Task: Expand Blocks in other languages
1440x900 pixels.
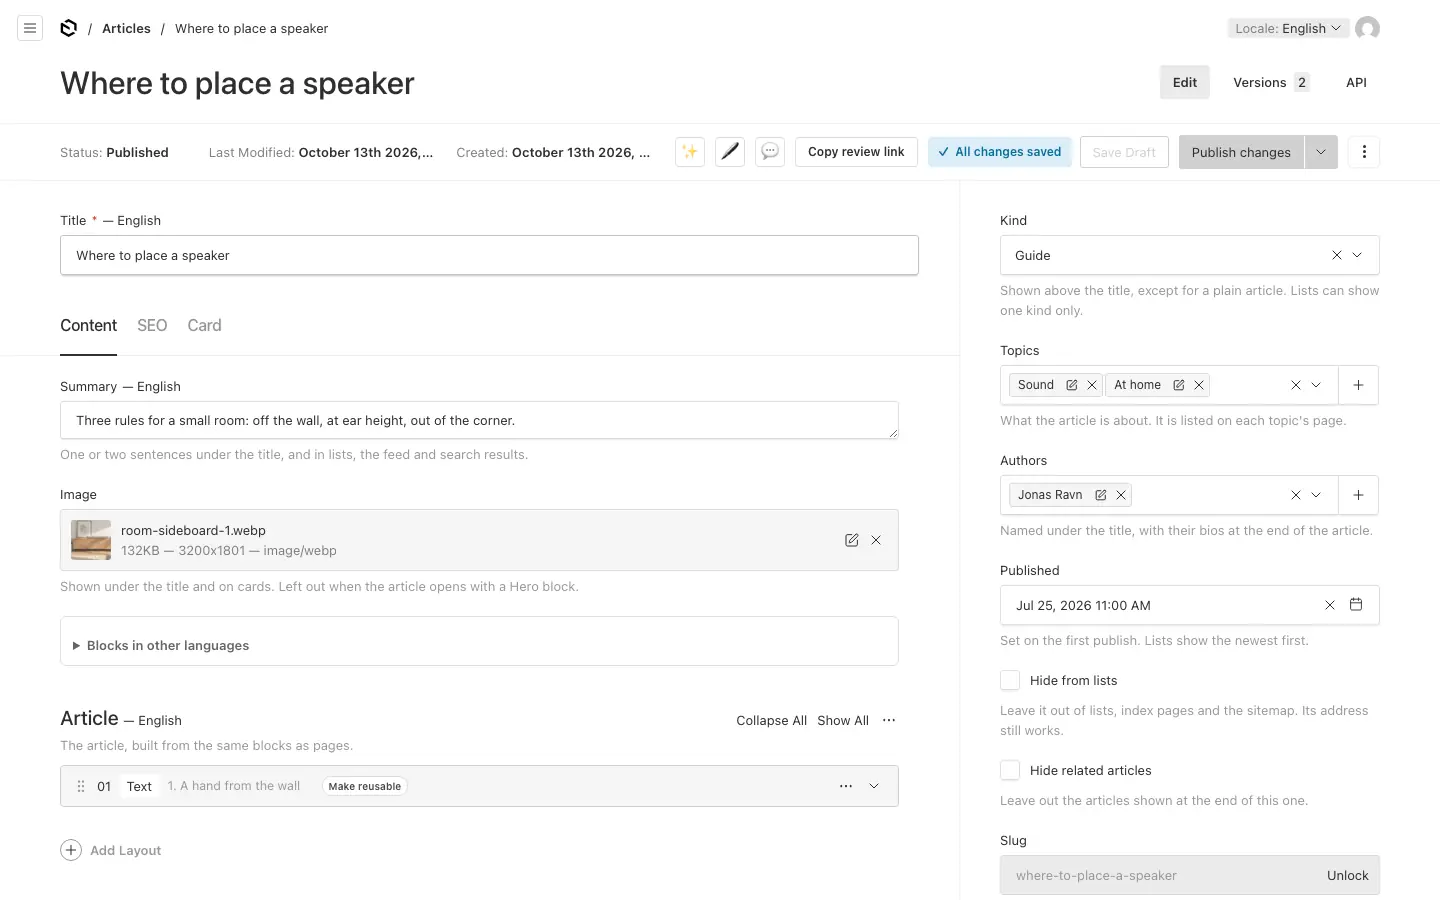Action: tap(160, 646)
